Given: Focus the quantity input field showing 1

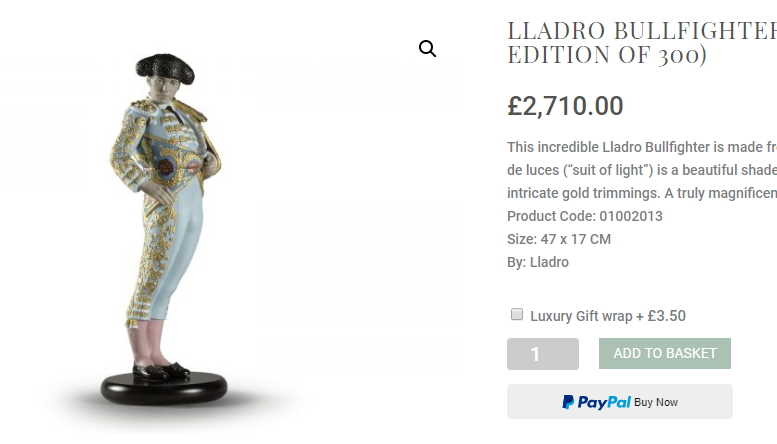Looking at the screenshot, I should pos(543,354).
